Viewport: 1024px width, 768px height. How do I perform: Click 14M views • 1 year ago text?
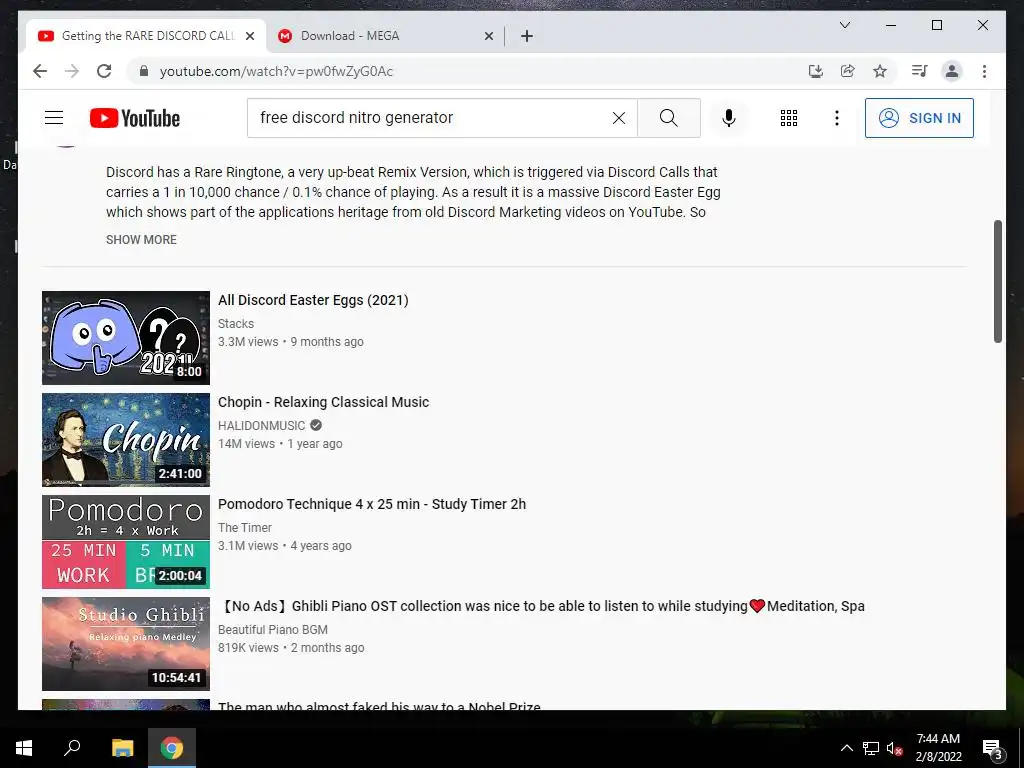(280, 443)
